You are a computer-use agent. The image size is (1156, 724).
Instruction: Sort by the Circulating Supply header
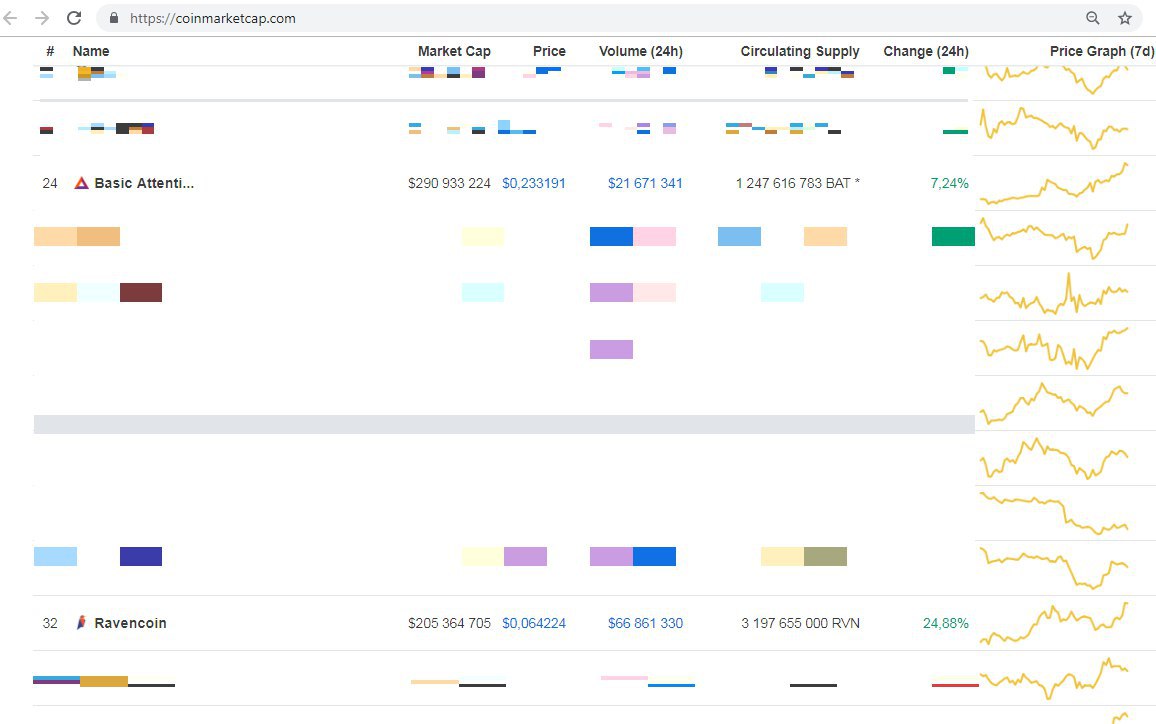pyautogui.click(x=800, y=51)
